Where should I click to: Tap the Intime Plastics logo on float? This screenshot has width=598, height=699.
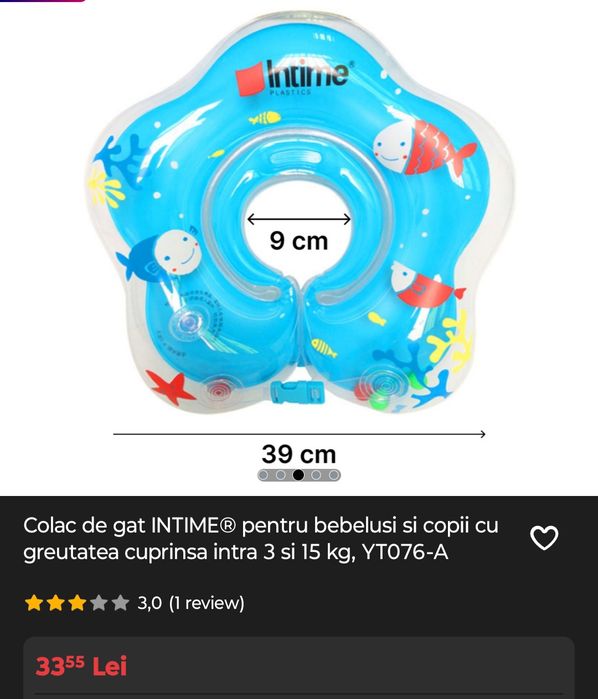click(295, 77)
